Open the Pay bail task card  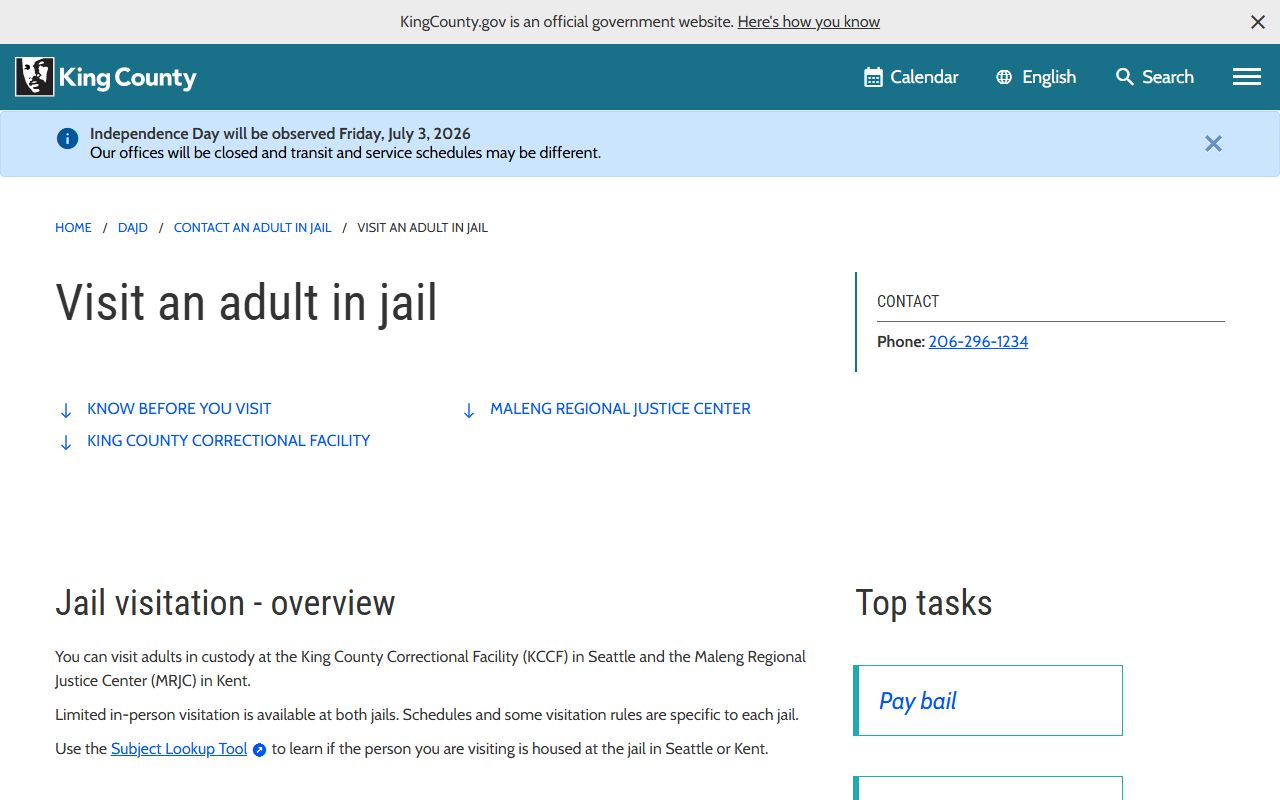988,701
